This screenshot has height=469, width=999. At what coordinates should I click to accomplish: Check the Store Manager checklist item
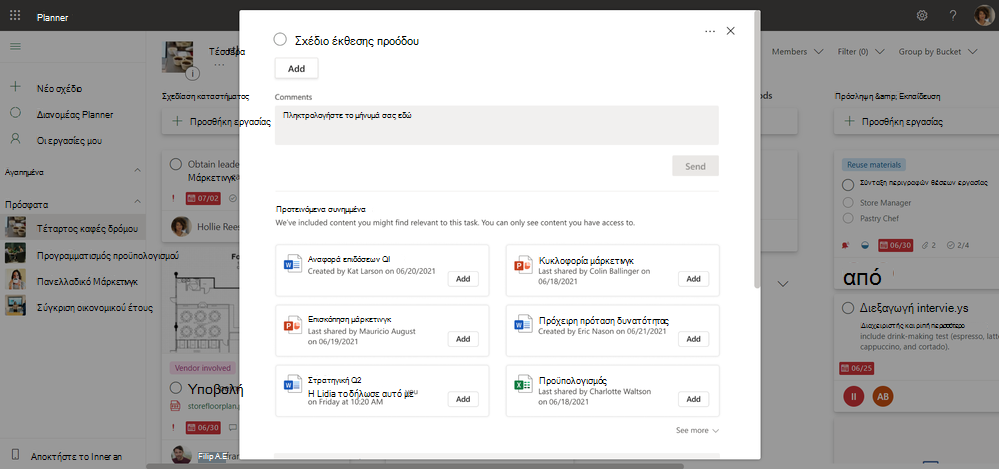(848, 202)
